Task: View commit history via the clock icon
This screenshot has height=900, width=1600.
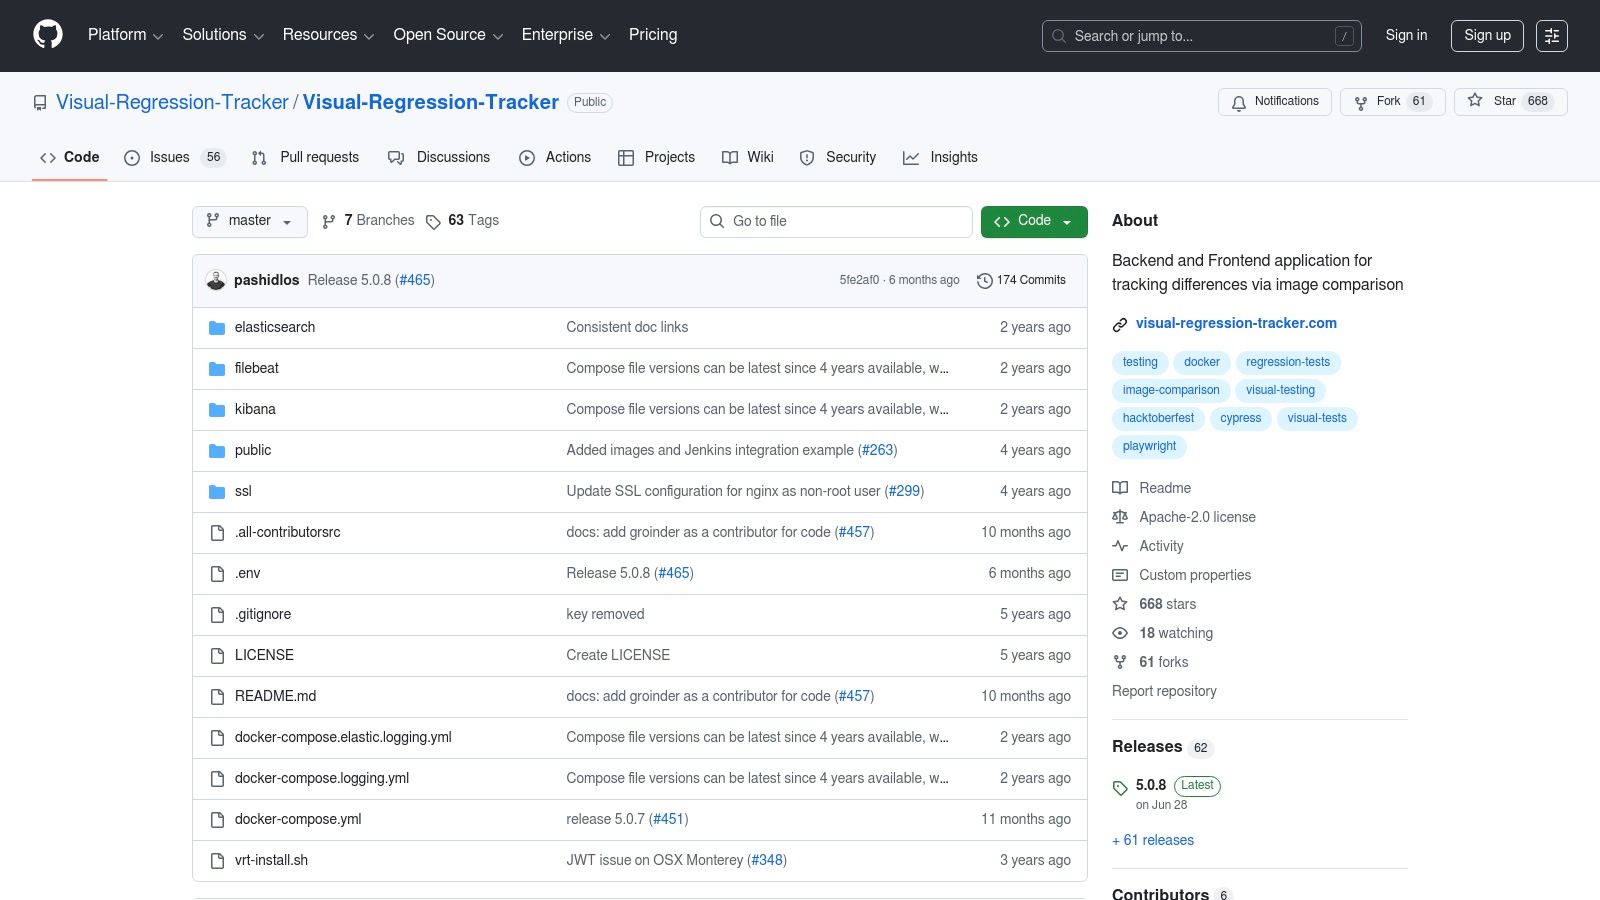Action: 984,280
